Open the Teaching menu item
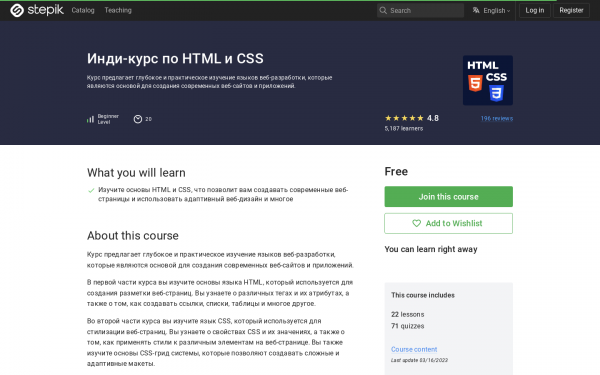The width and height of the screenshot is (600, 375). click(118, 10)
